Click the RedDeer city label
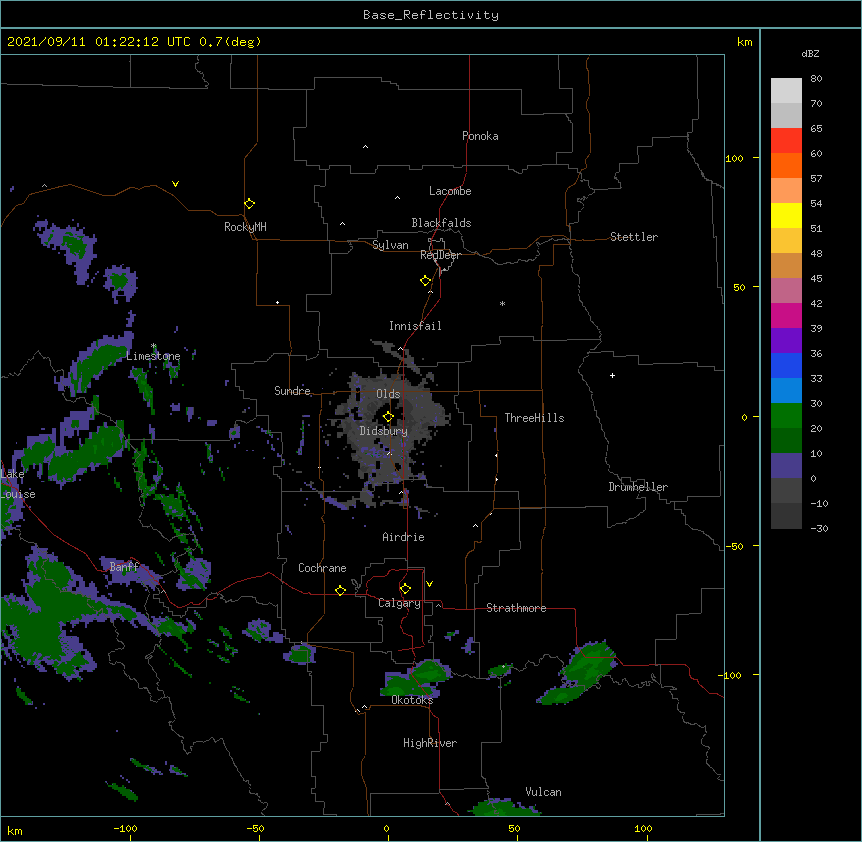The height and width of the screenshot is (842, 862). (x=440, y=255)
